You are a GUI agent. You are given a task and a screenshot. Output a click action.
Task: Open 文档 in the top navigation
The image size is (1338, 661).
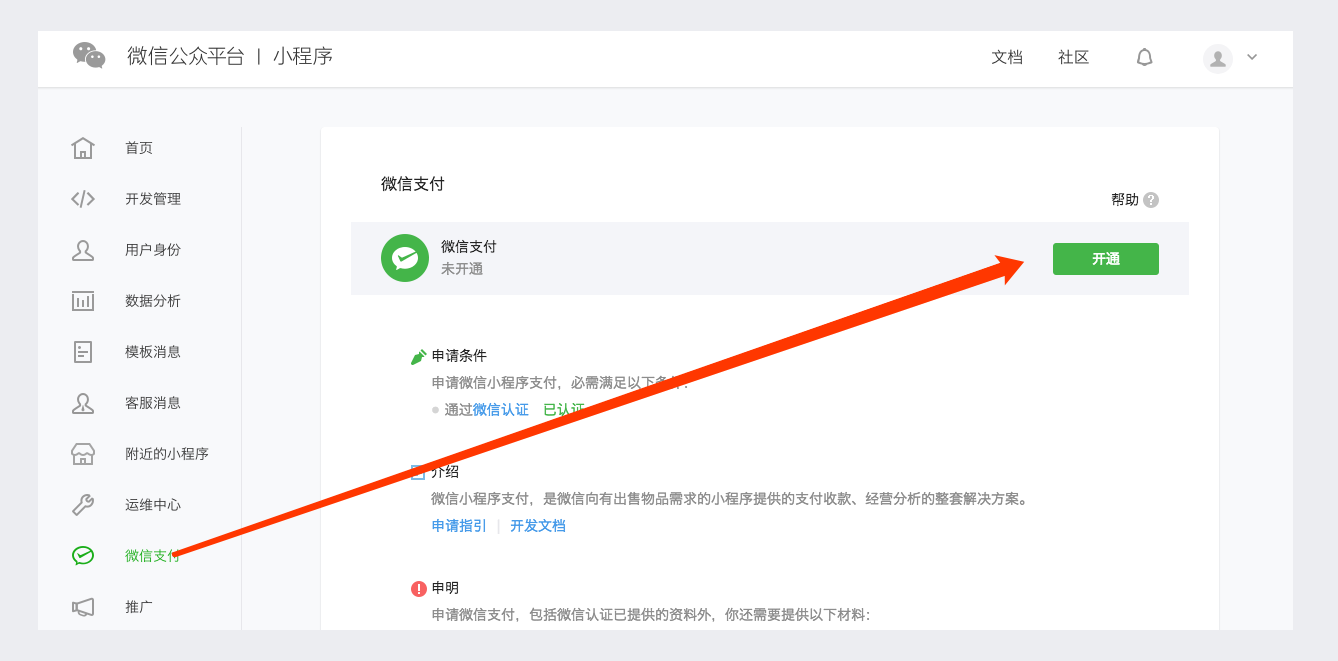pyautogui.click(x=1007, y=58)
